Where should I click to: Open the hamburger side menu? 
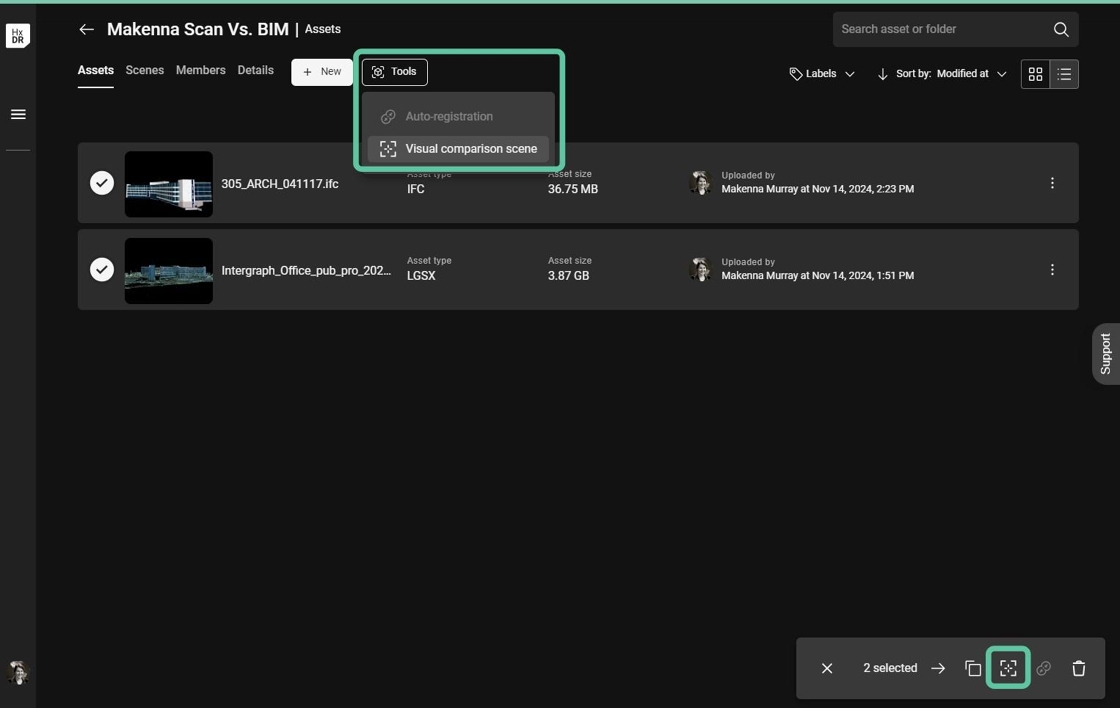18,114
